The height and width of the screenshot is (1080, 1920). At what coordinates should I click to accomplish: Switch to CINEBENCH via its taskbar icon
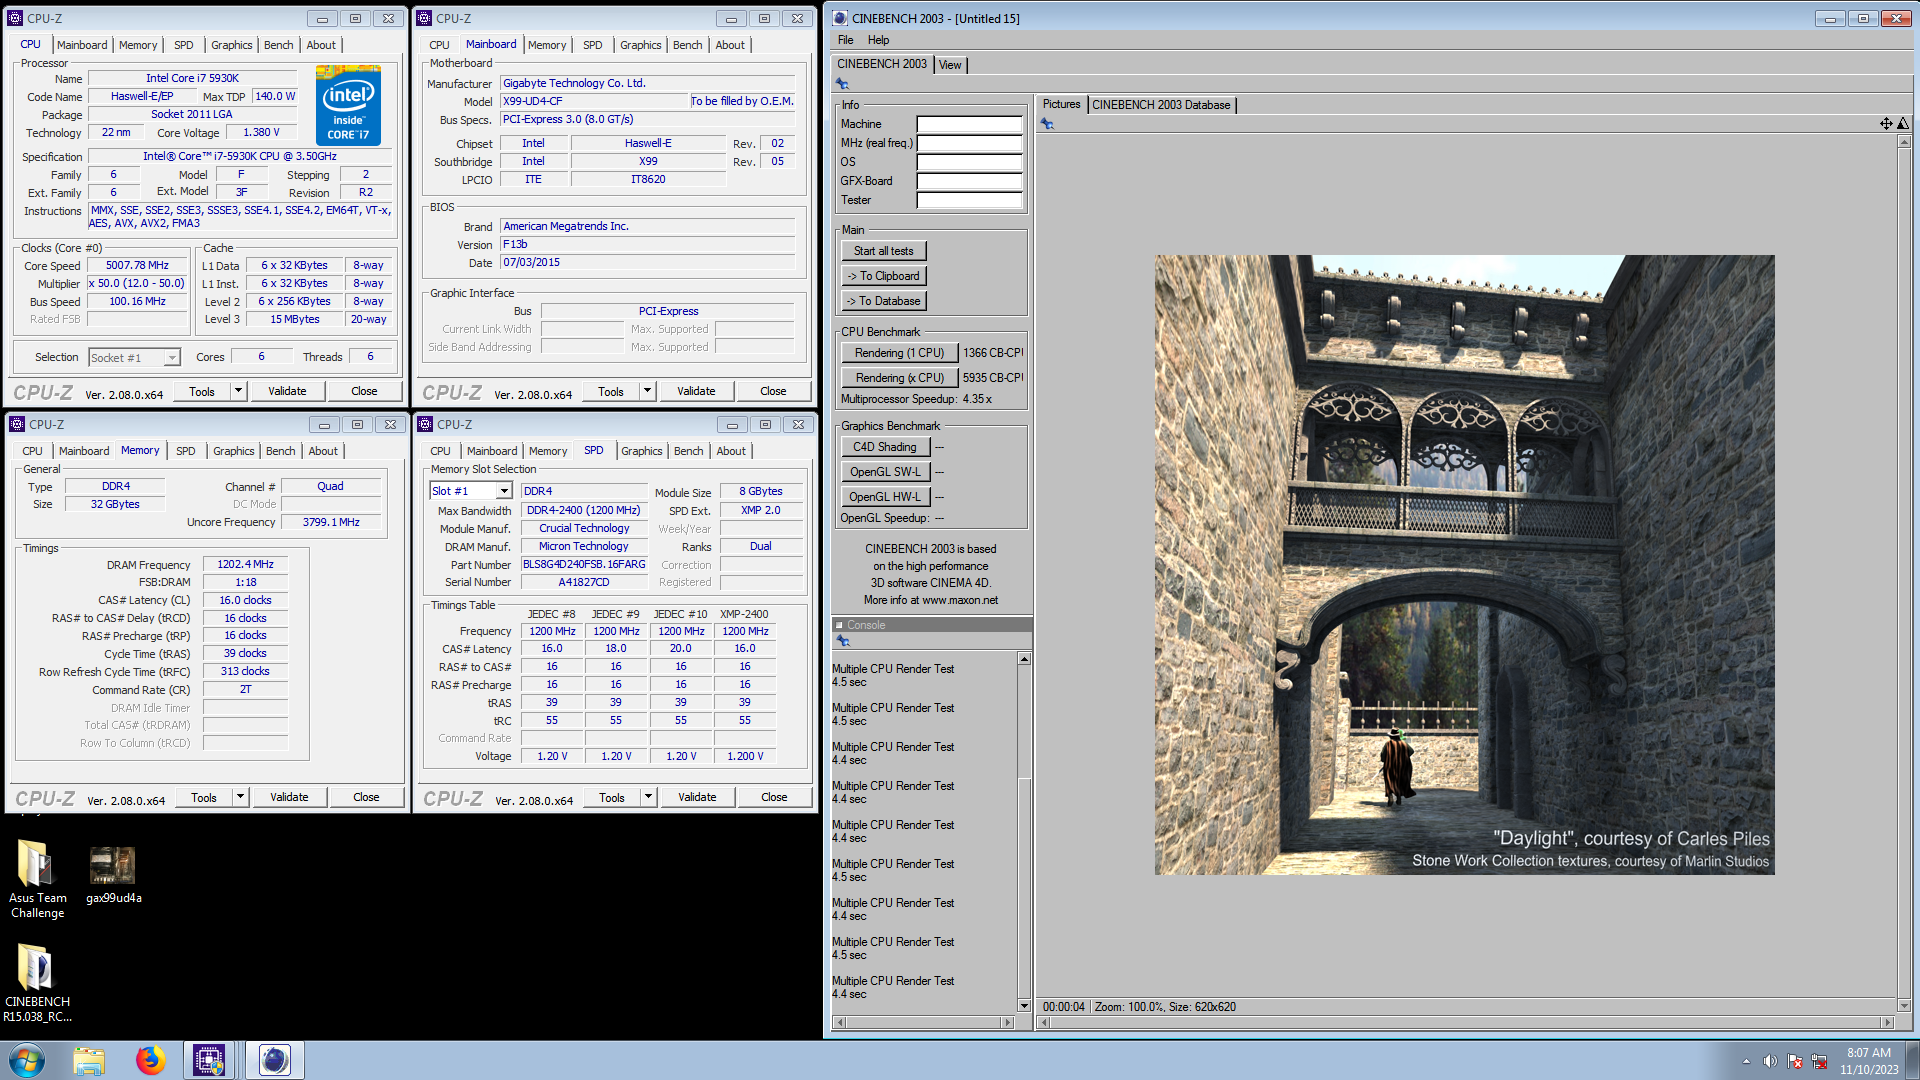tap(274, 1060)
